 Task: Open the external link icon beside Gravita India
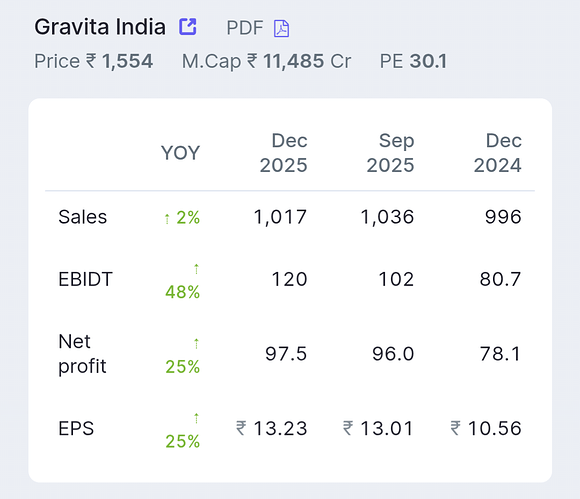pyautogui.click(x=188, y=27)
